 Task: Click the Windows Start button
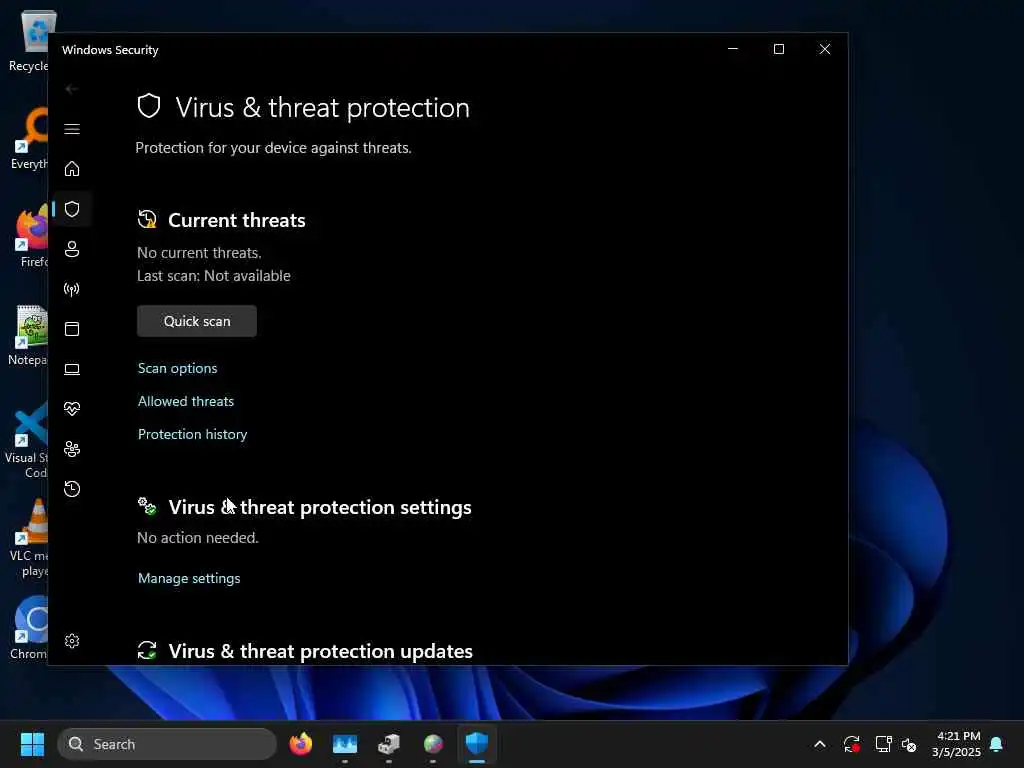point(32,744)
